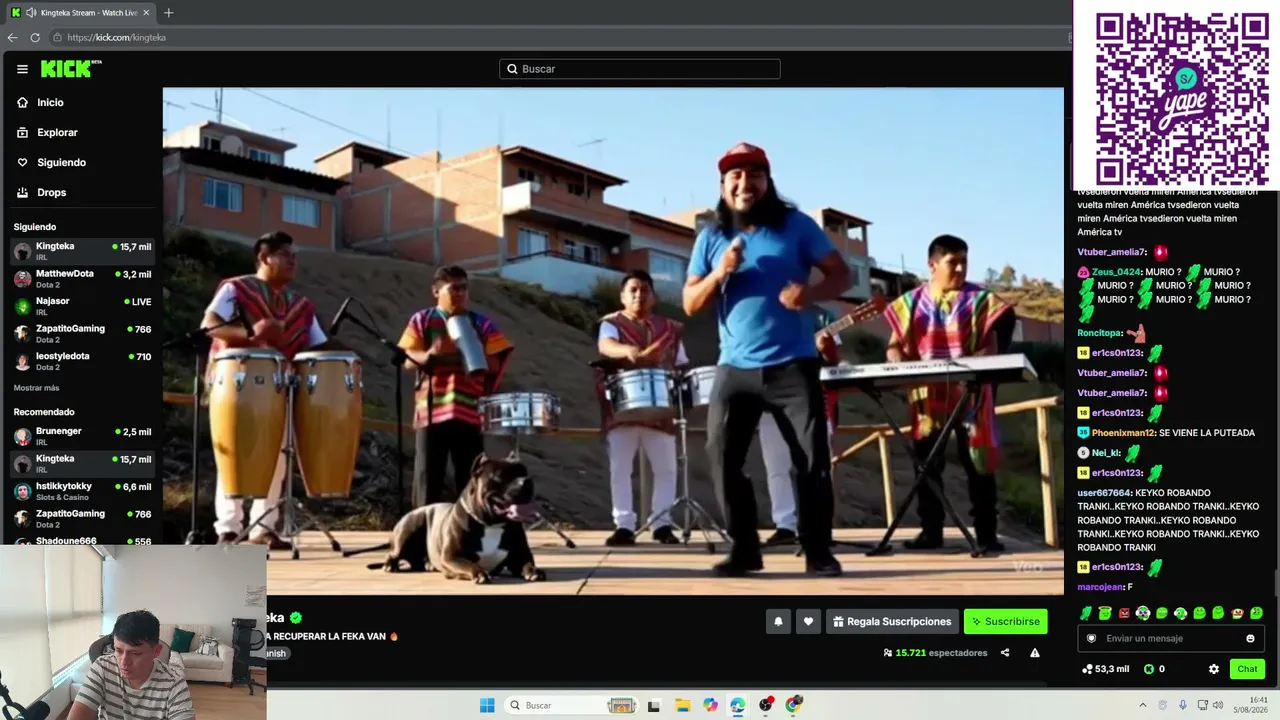Insert the green lightning emote
Viewport: 1280px width, 720px height.
(1085, 613)
